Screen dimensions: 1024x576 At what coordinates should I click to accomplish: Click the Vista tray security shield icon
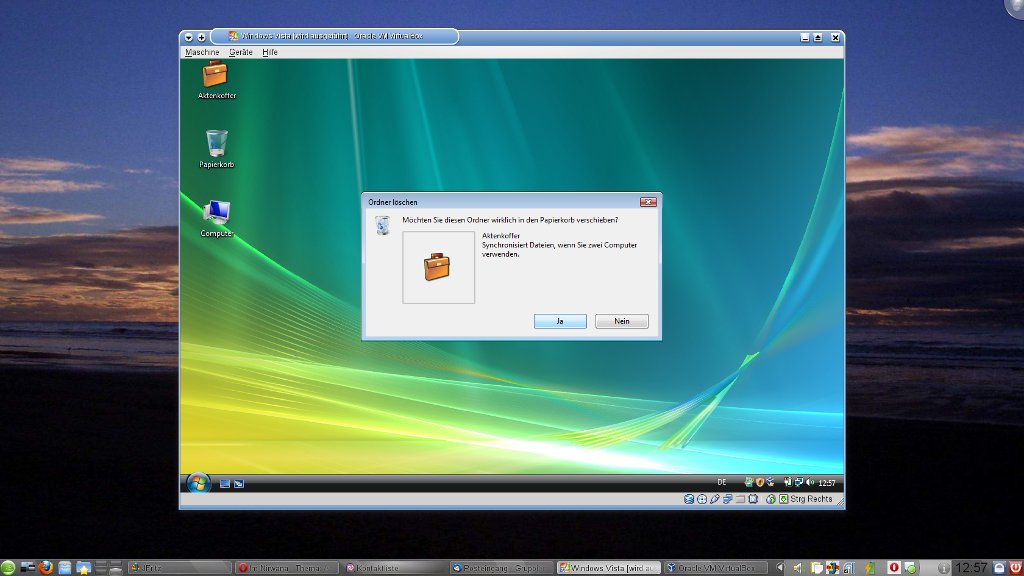tap(760, 482)
